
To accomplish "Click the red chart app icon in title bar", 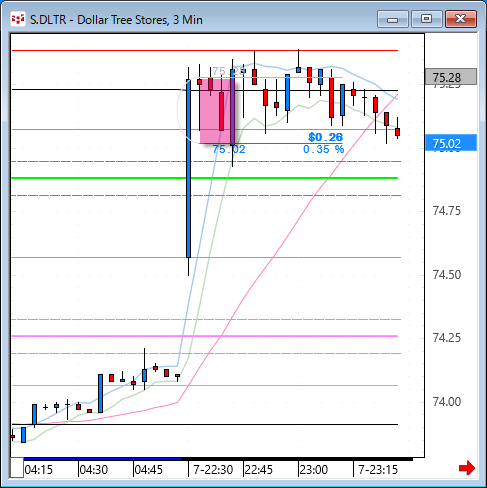I will 18,20.
